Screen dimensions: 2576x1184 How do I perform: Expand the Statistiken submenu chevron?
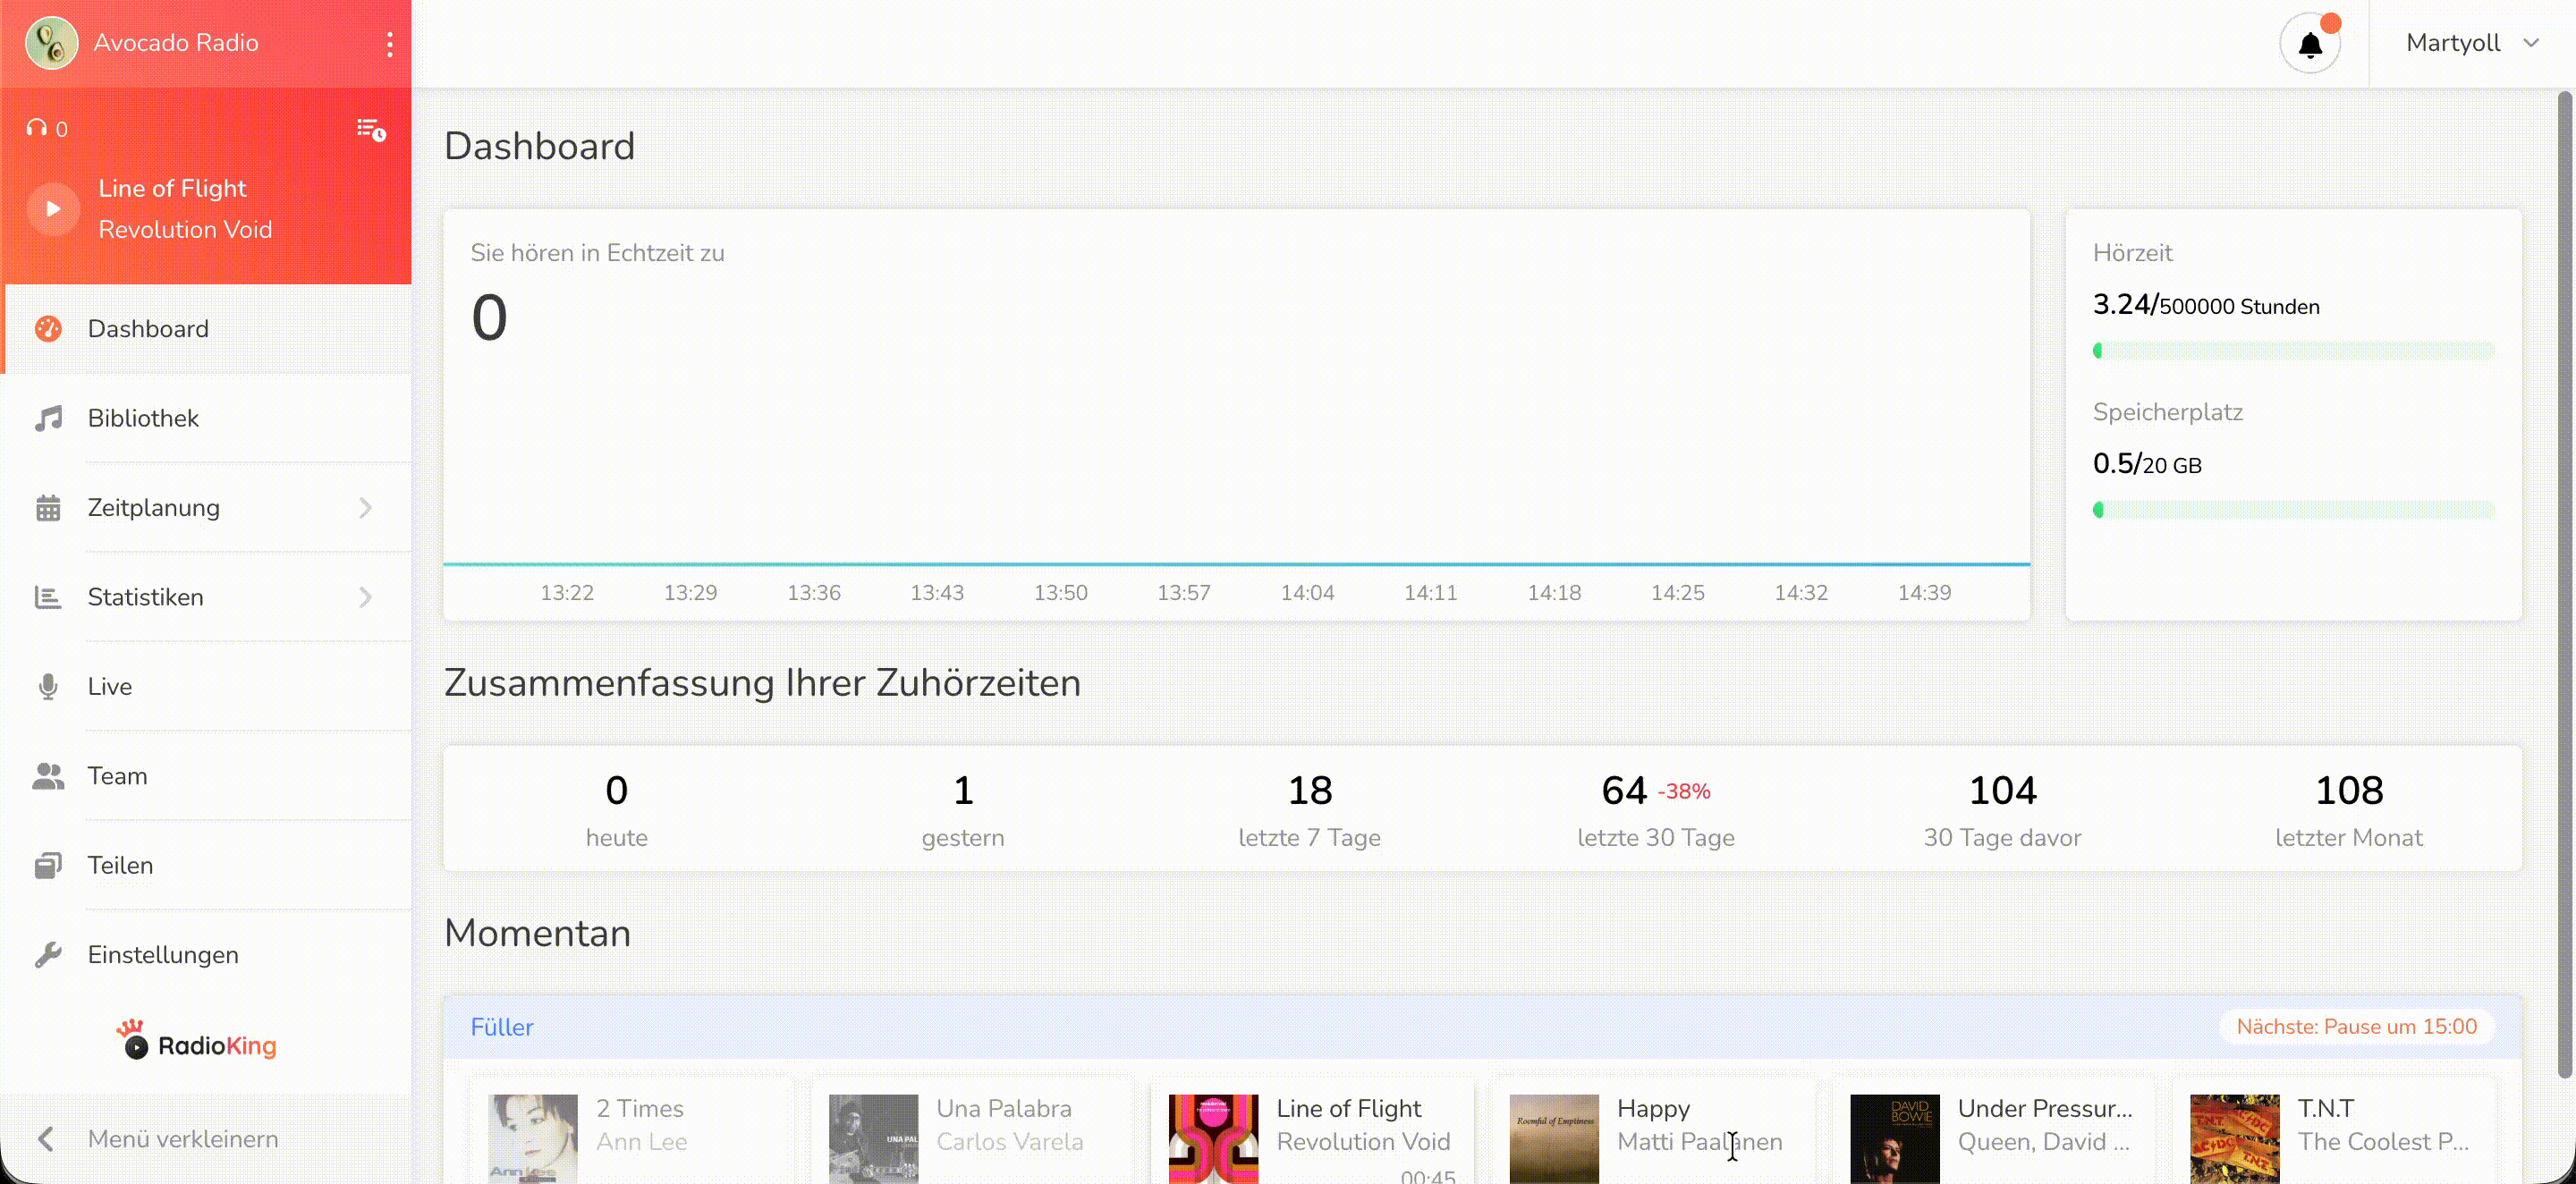365,597
